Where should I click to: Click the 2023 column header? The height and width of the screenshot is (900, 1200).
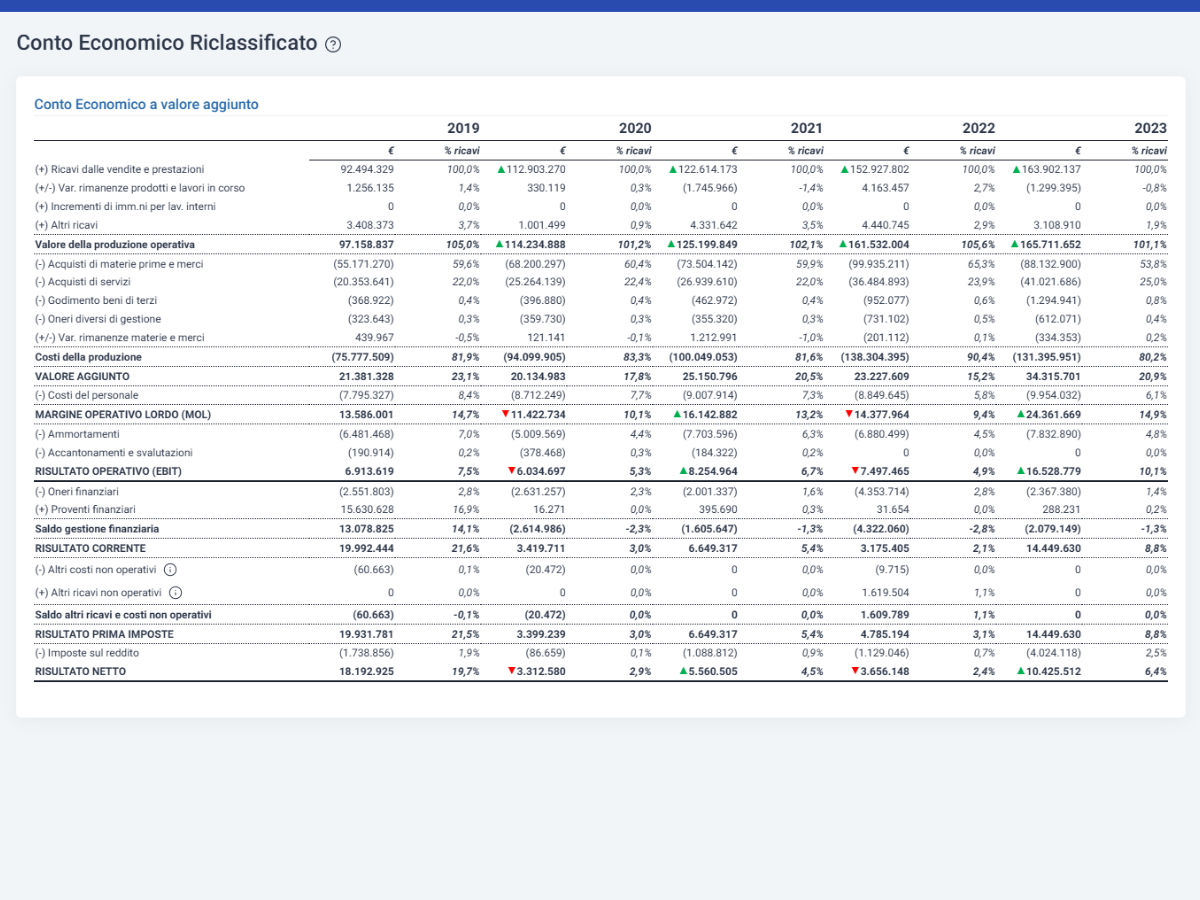[1151, 128]
